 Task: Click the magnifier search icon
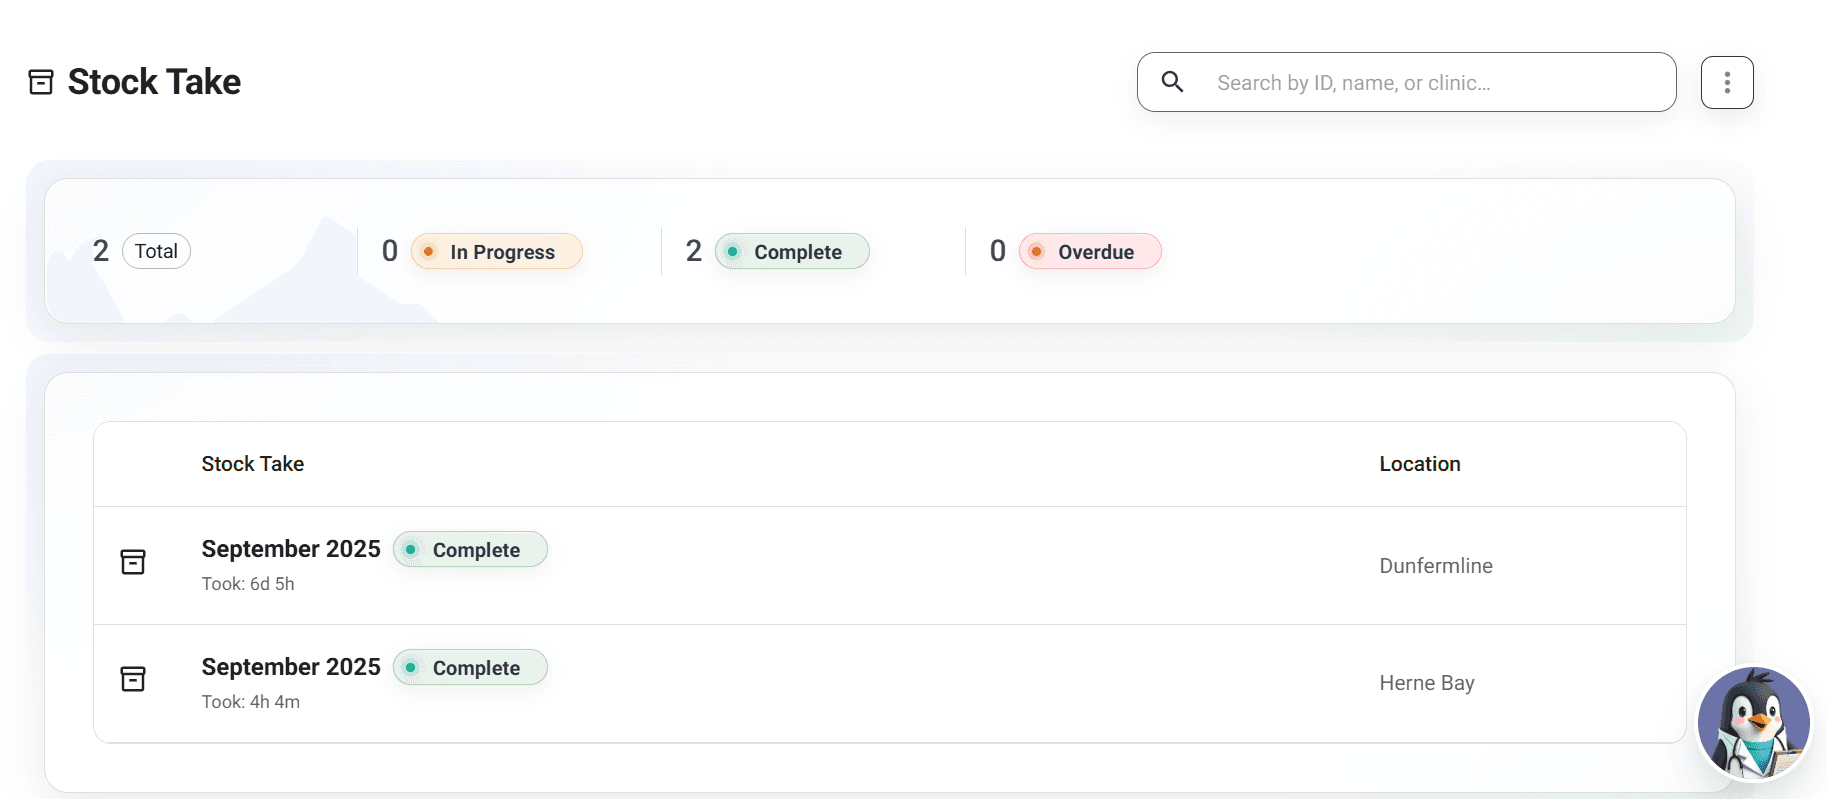[1172, 82]
